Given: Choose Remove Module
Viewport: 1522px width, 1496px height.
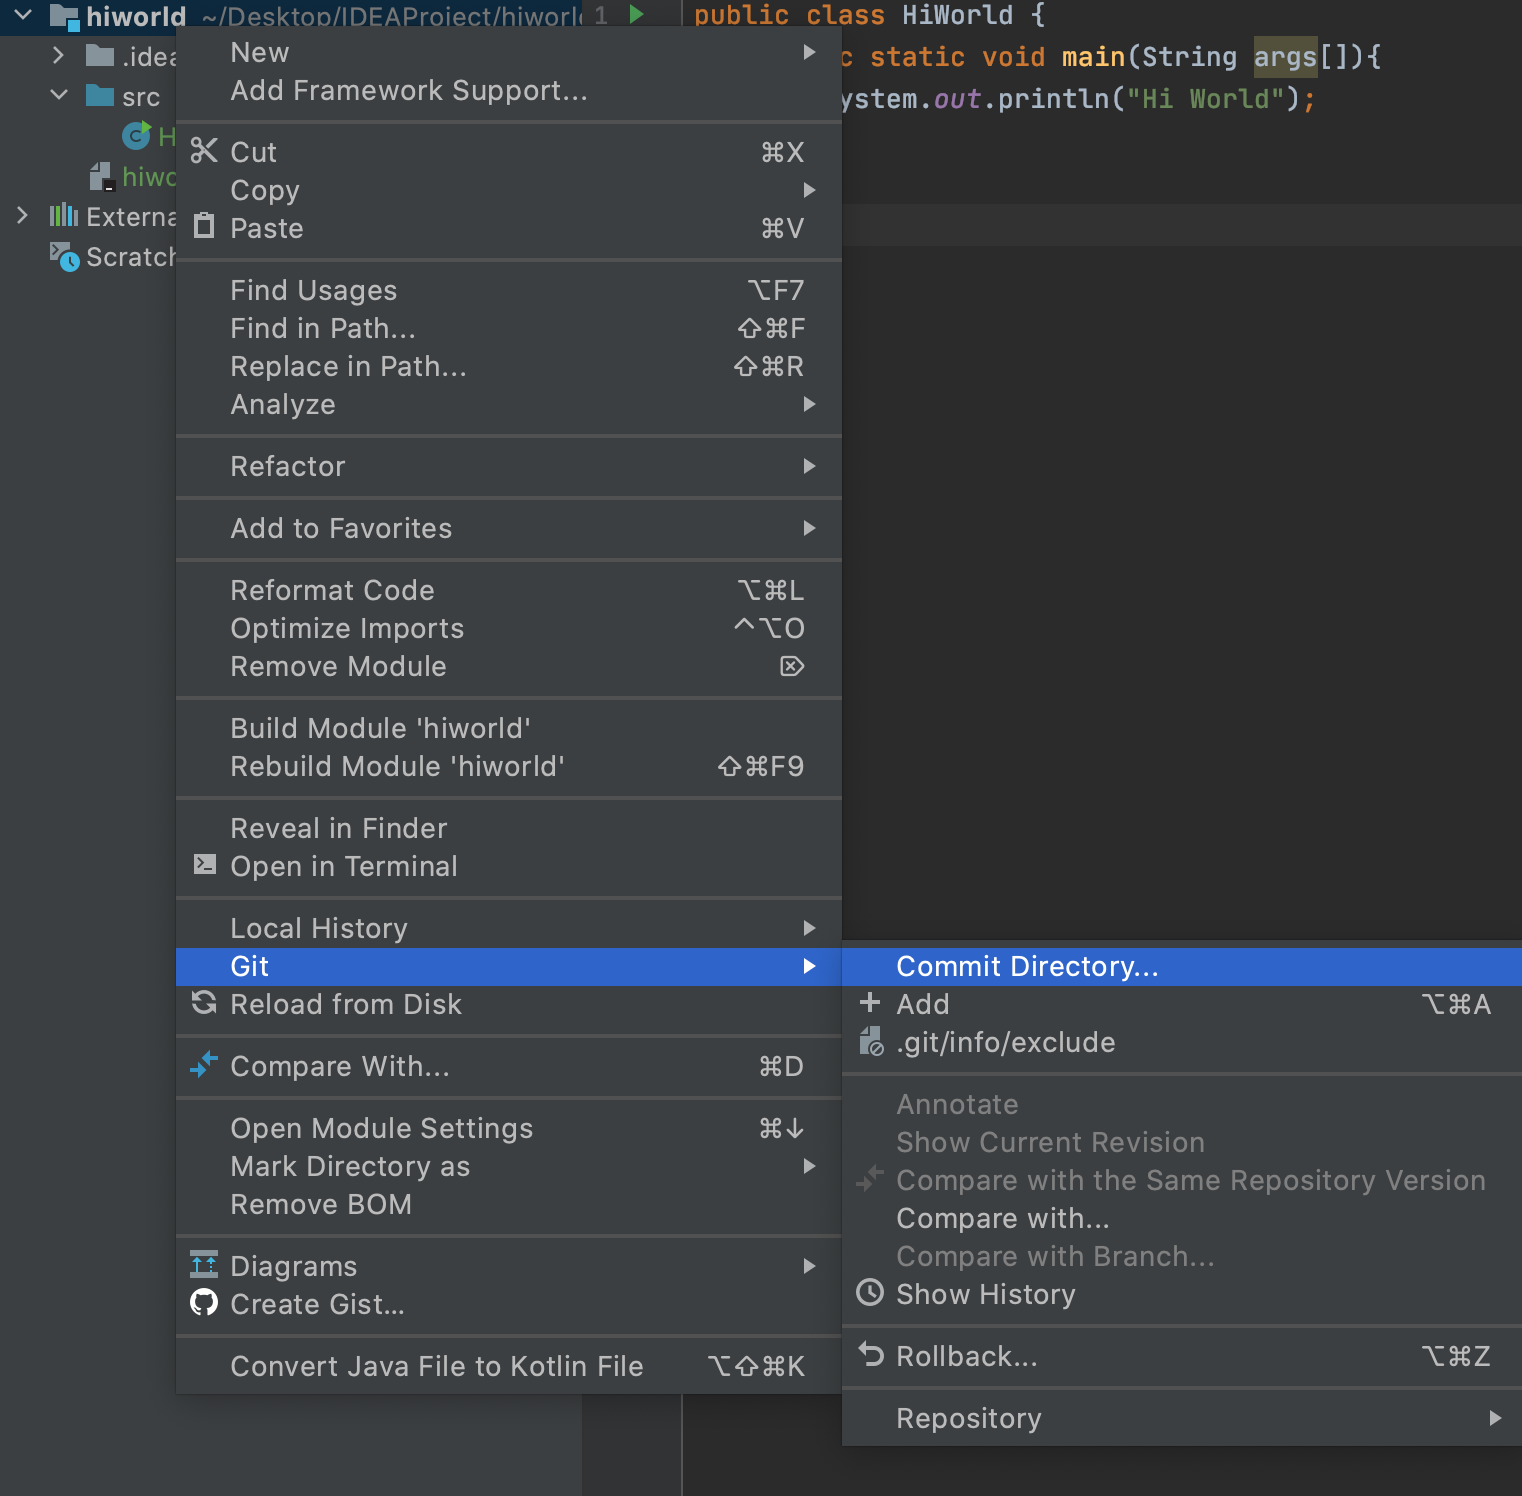Looking at the screenshot, I should point(508,666).
